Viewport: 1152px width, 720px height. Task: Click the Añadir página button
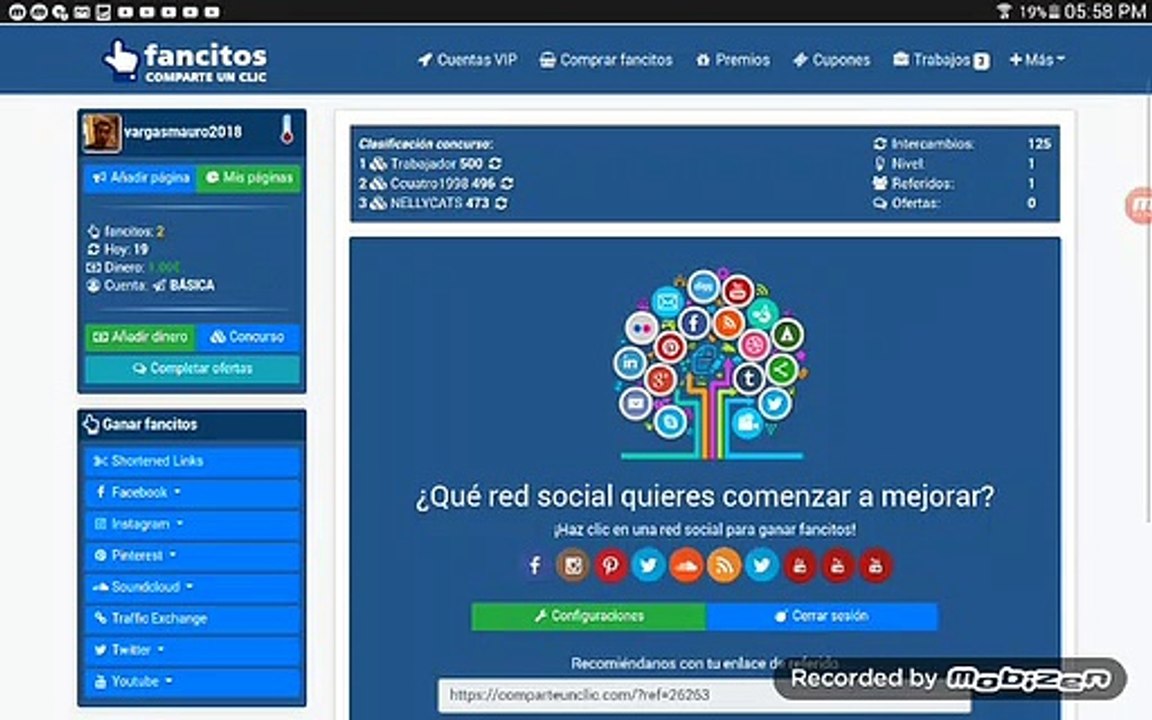pos(140,178)
